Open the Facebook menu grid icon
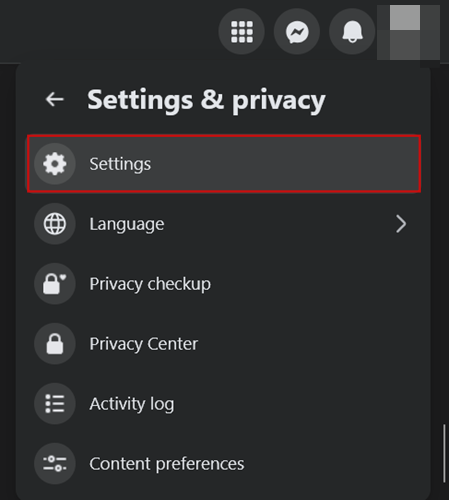 242,32
